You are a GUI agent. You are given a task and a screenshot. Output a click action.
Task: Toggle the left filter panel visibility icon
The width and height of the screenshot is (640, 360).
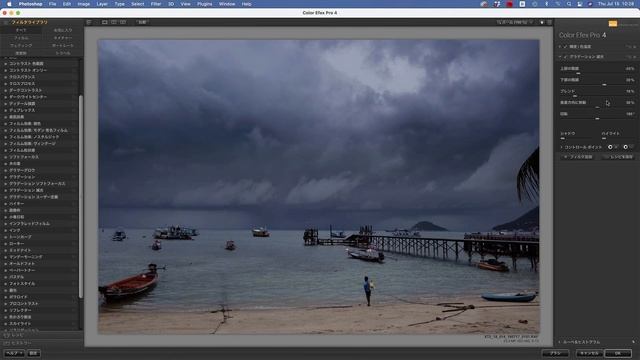coord(89,22)
